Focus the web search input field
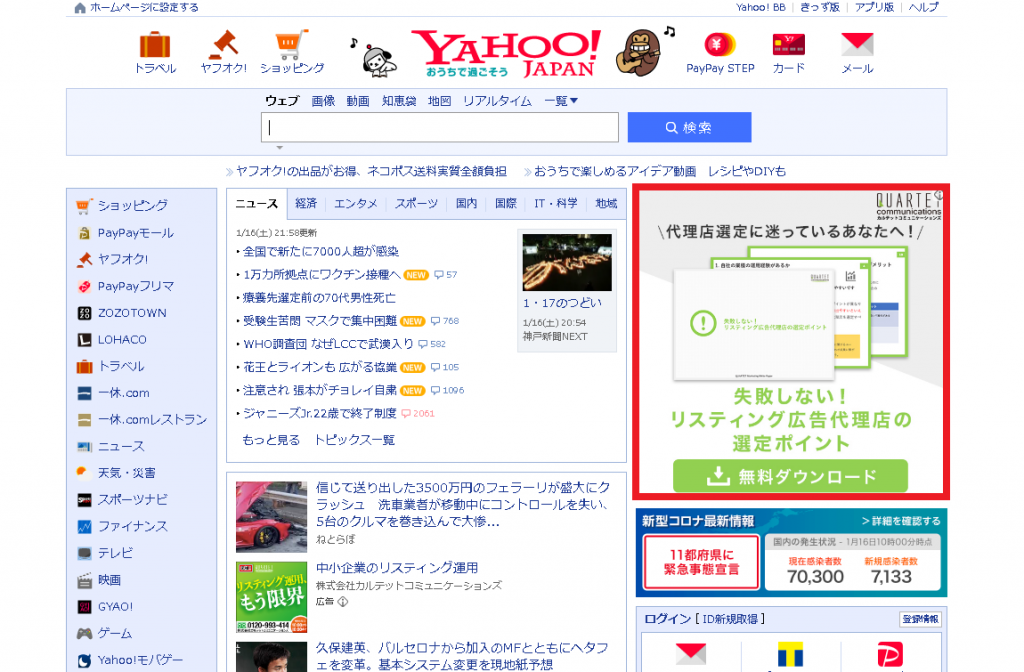This screenshot has height=672, width=1024. coord(440,127)
